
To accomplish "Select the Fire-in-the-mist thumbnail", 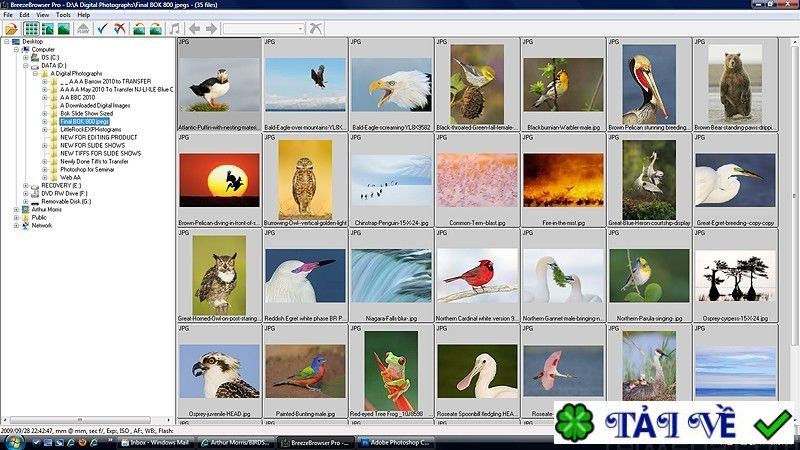I will tap(563, 180).
